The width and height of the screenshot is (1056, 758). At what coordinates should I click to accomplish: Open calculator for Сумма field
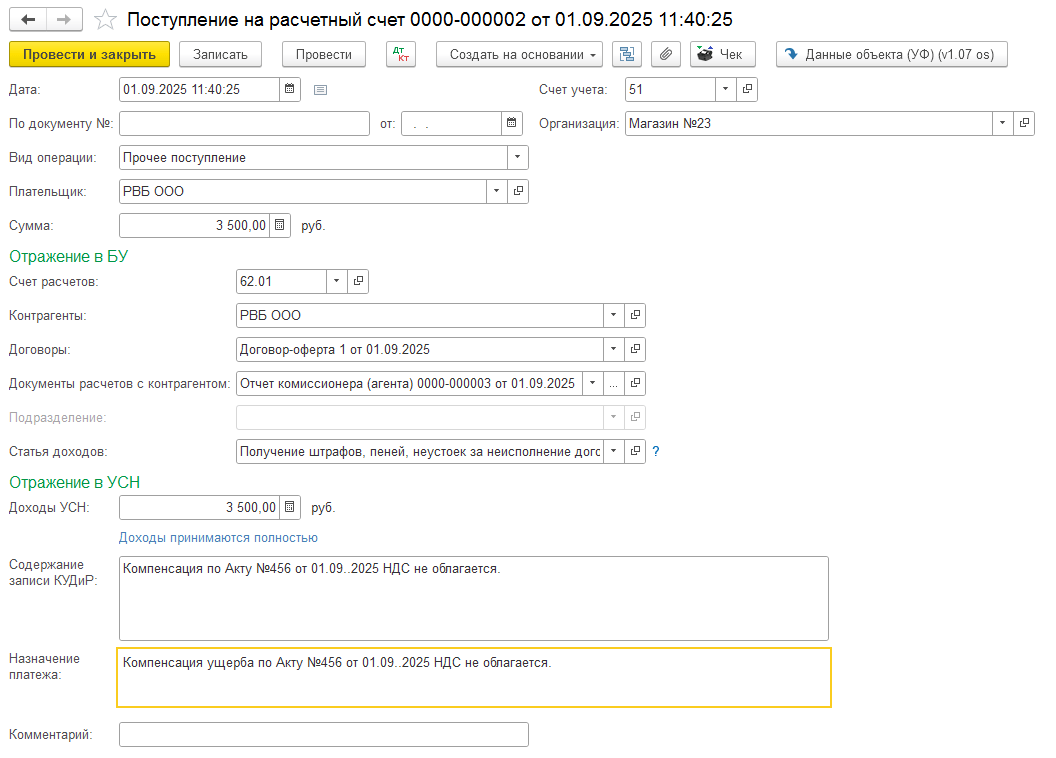pos(280,225)
